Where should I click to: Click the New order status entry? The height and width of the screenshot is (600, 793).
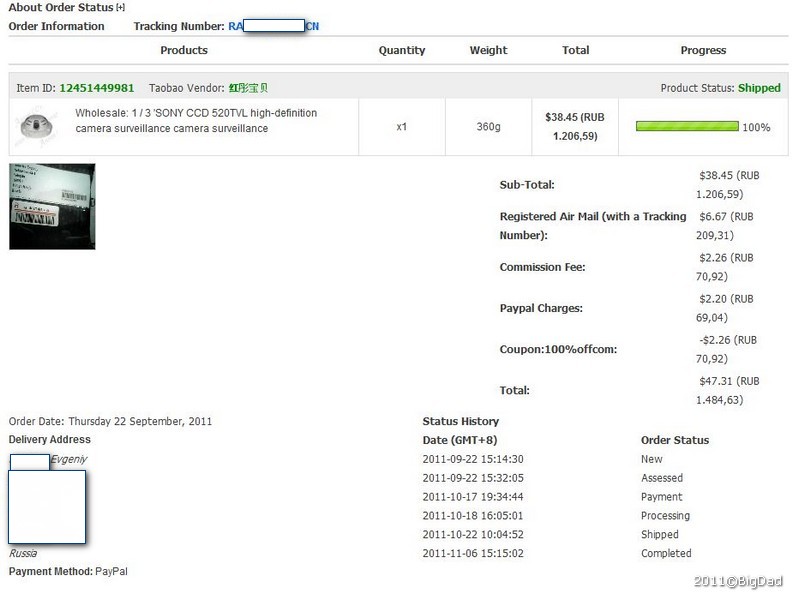[x=651, y=459]
